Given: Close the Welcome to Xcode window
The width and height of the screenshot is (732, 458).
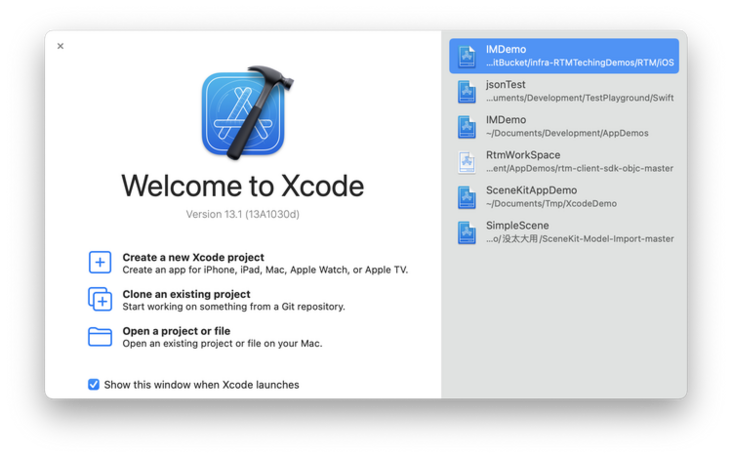Looking at the screenshot, I should coord(60,46).
